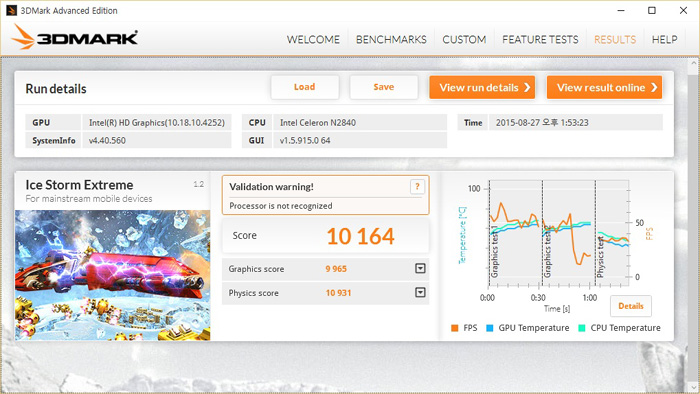
Task: Open the WELCOME tab
Action: click(313, 40)
